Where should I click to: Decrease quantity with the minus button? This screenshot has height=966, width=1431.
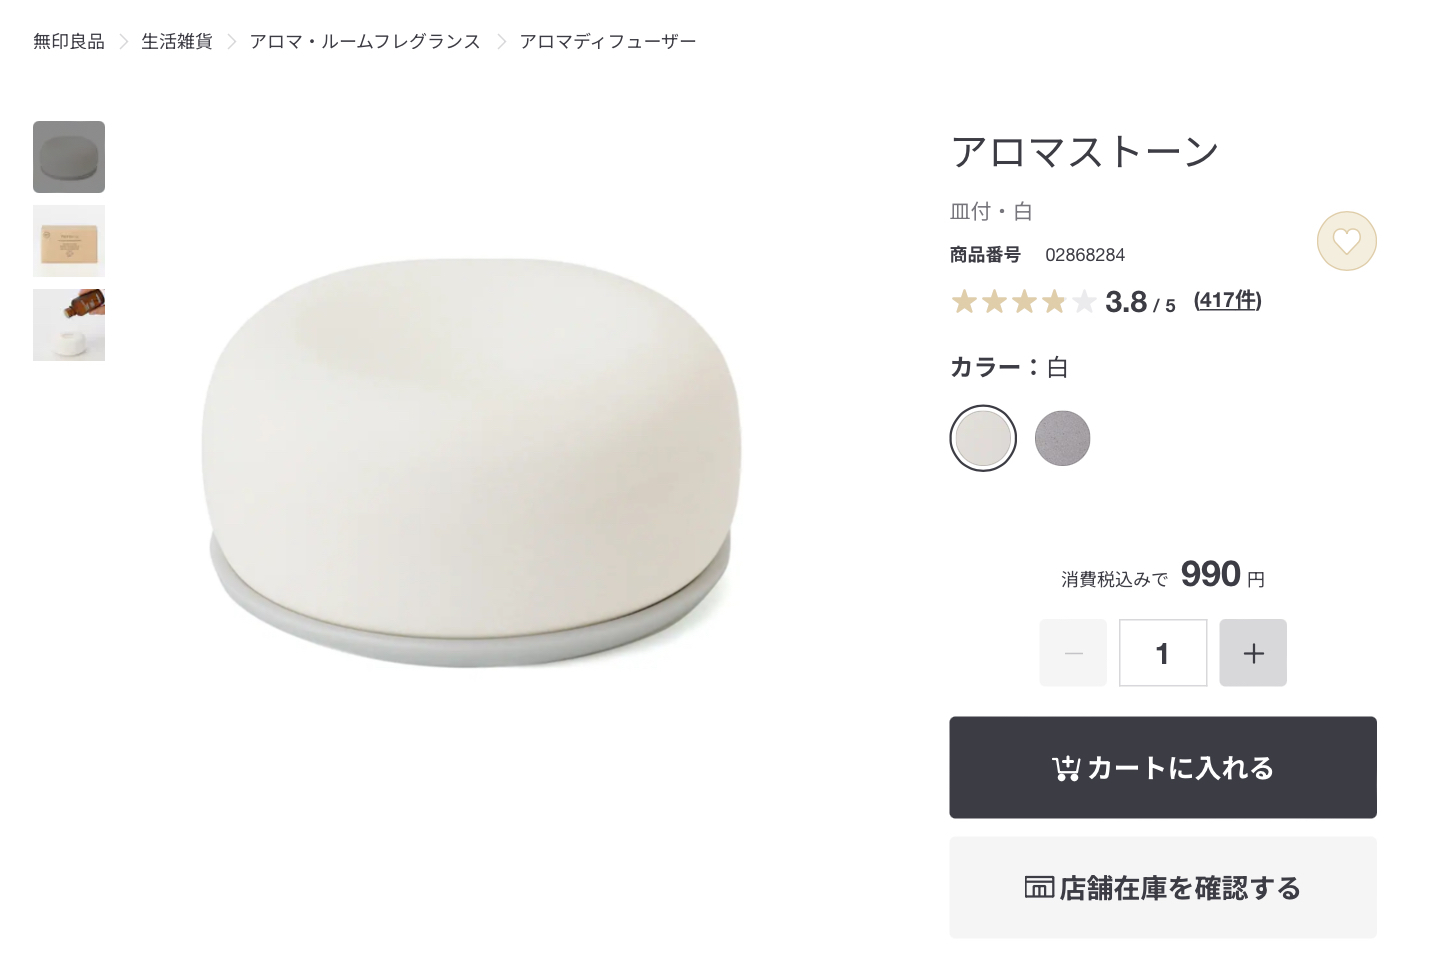click(x=1073, y=653)
